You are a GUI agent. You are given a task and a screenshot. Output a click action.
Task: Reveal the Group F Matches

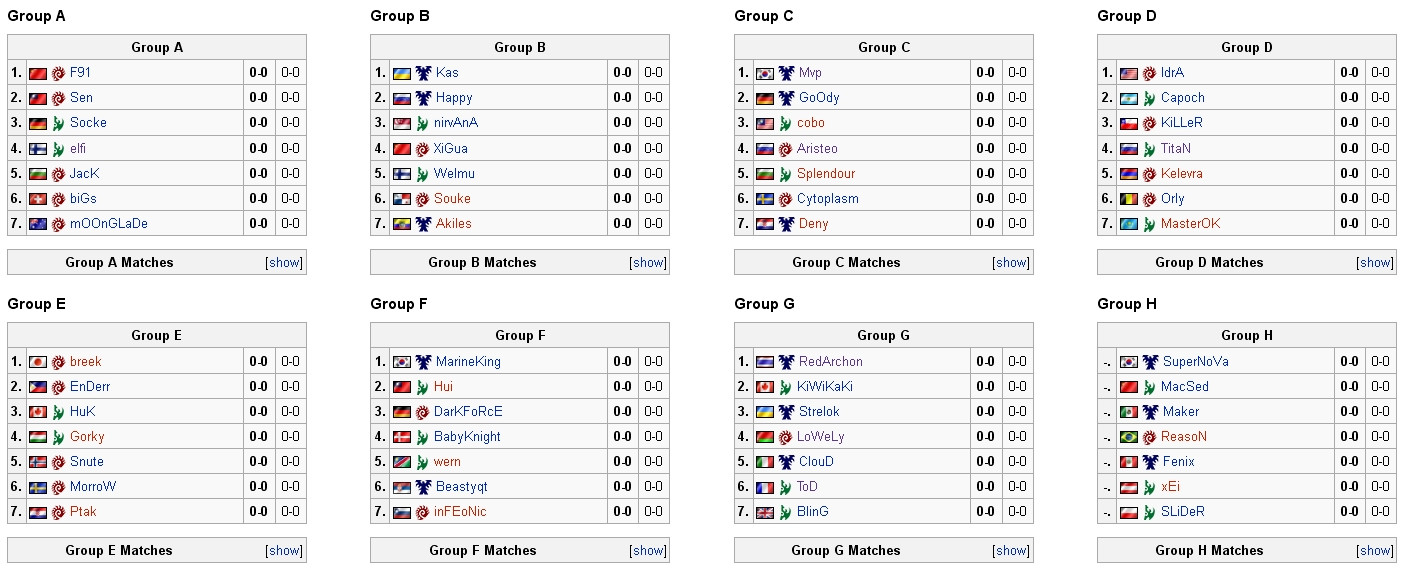pos(648,551)
